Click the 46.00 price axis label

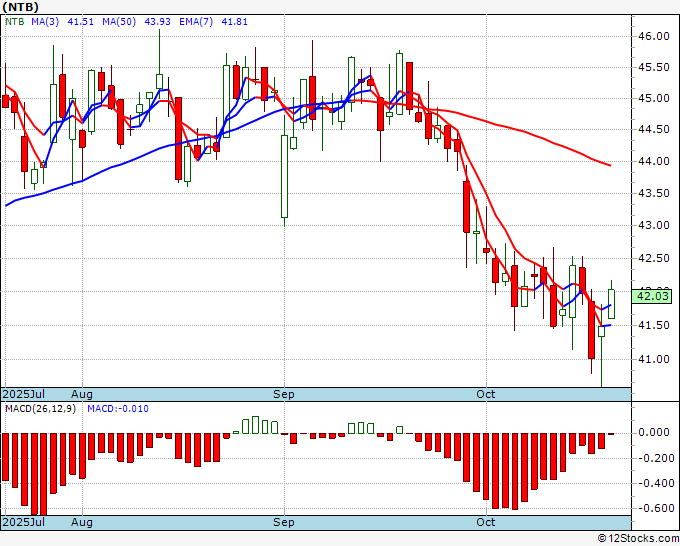(654, 36)
